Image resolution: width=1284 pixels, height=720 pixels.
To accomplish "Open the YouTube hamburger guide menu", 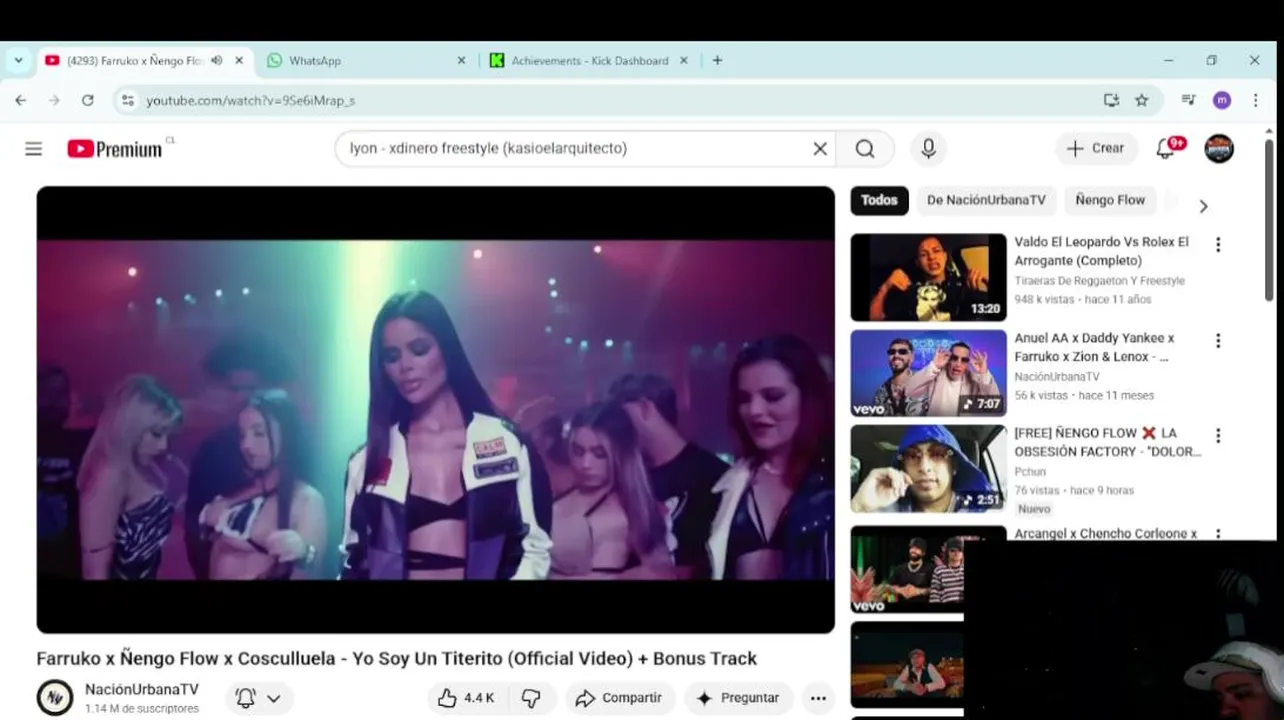I will tap(33, 149).
